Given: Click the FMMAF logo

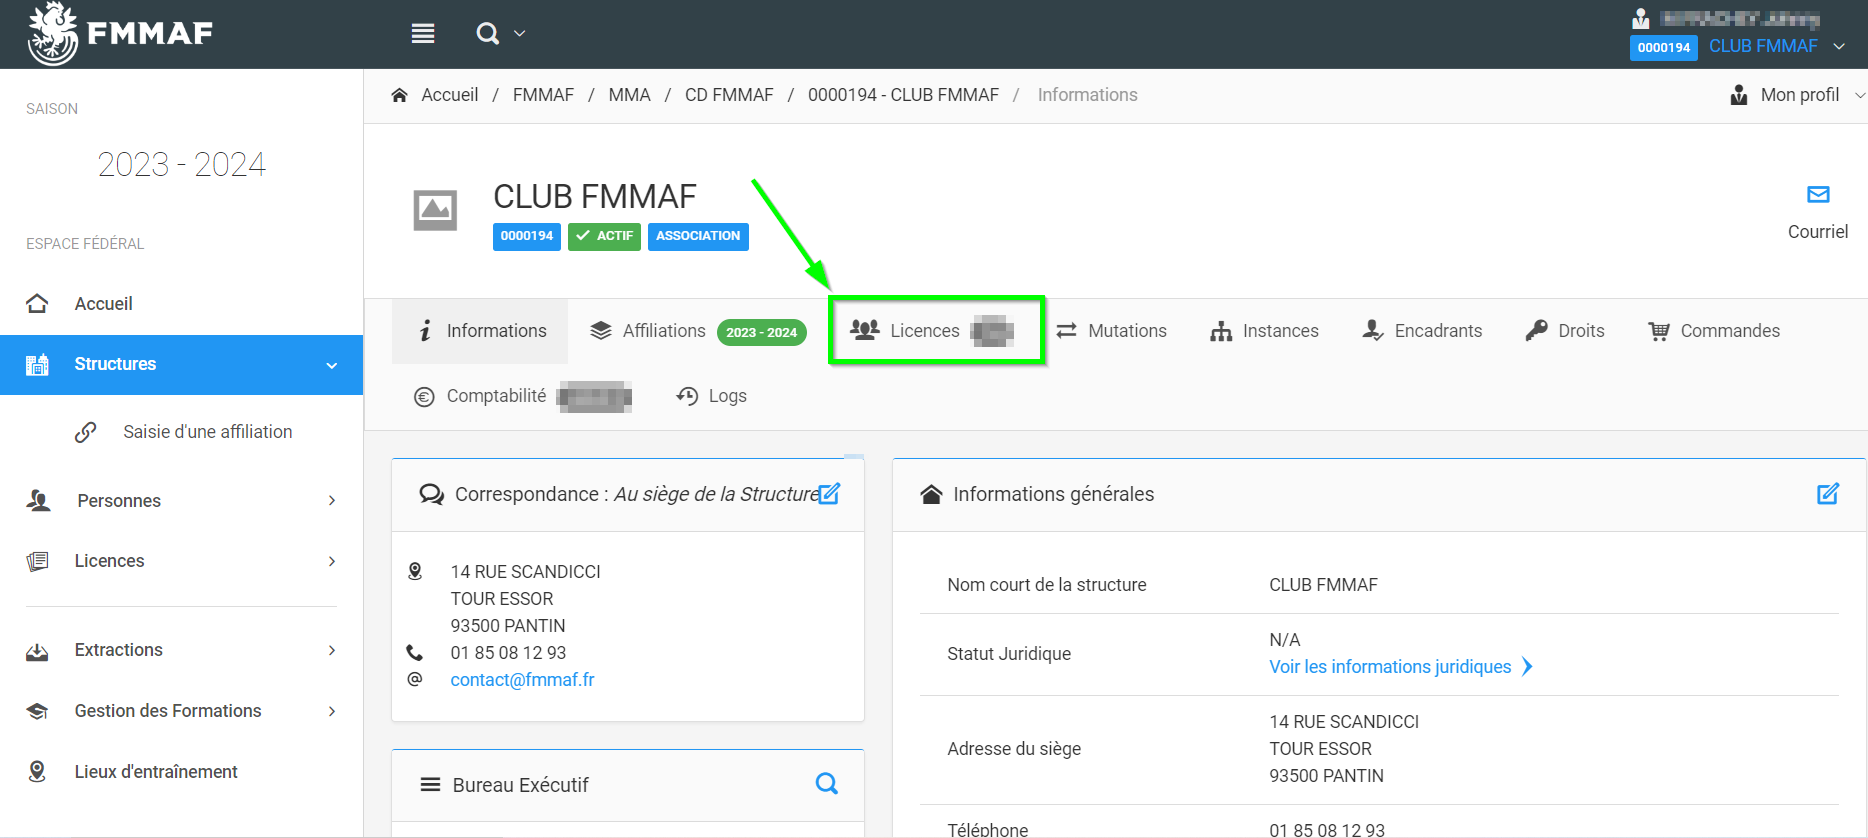Looking at the screenshot, I should pos(120,34).
